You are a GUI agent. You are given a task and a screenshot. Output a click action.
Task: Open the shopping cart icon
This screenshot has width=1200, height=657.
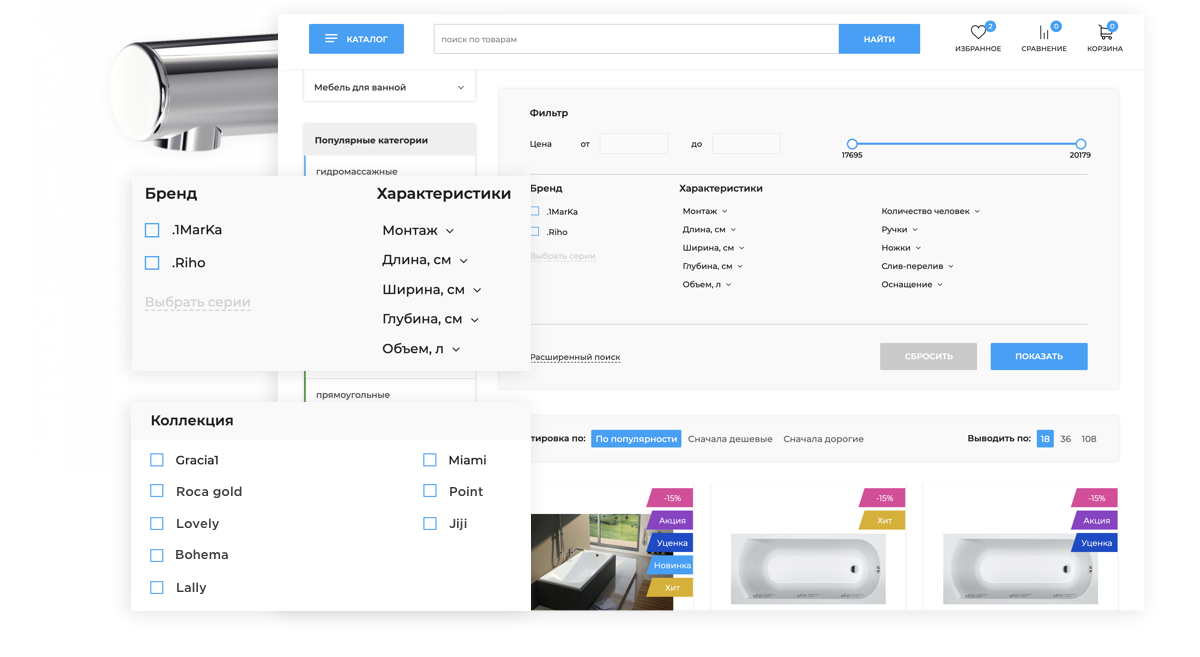1105,33
